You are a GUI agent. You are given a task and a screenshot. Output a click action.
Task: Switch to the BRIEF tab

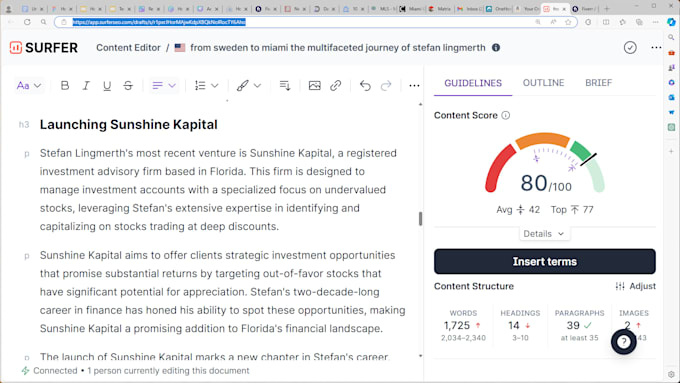pos(598,83)
